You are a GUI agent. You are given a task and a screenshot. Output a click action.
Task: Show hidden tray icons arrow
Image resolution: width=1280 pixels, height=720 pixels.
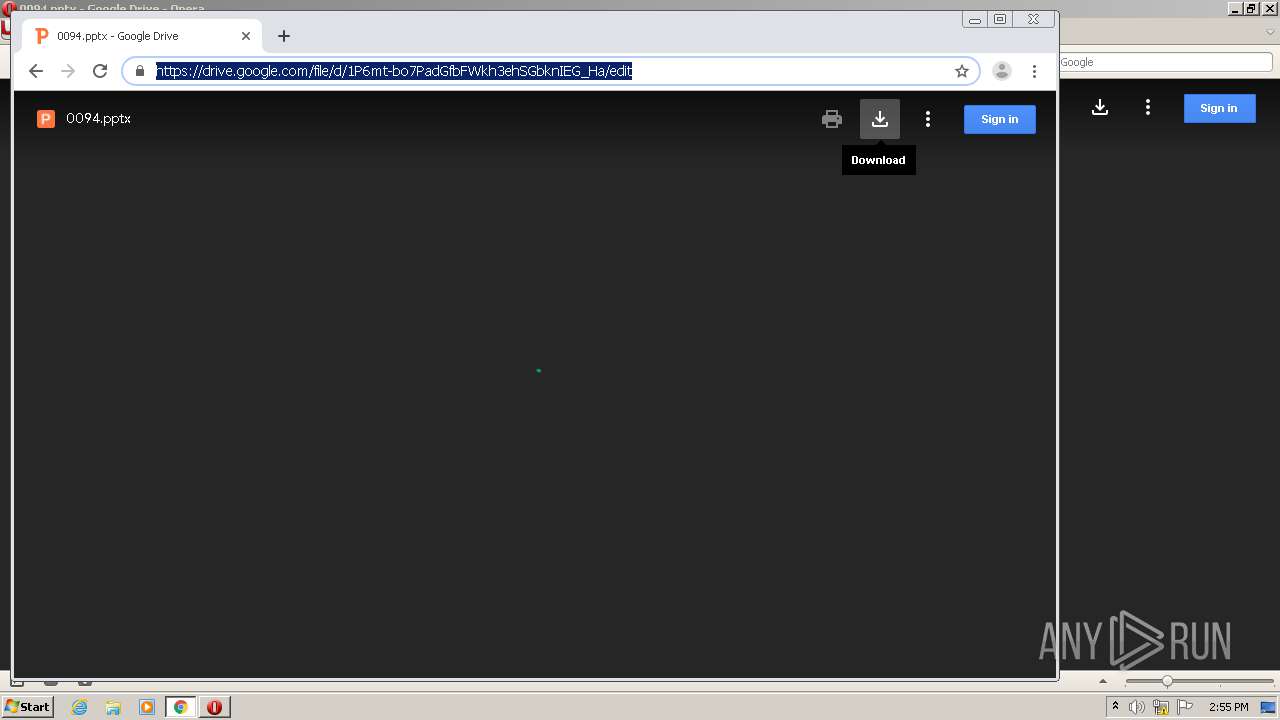point(1115,707)
